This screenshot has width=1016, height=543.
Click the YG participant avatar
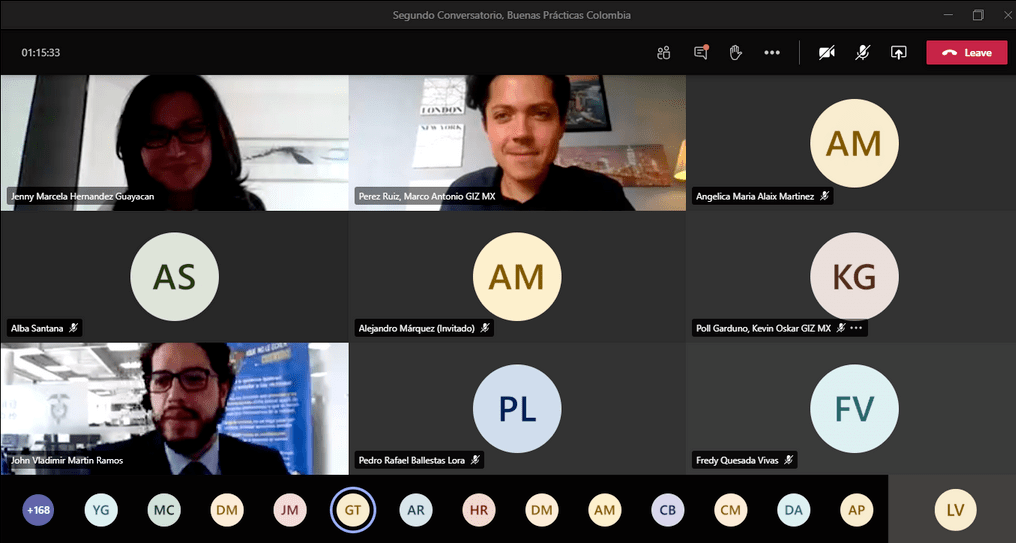point(100,510)
